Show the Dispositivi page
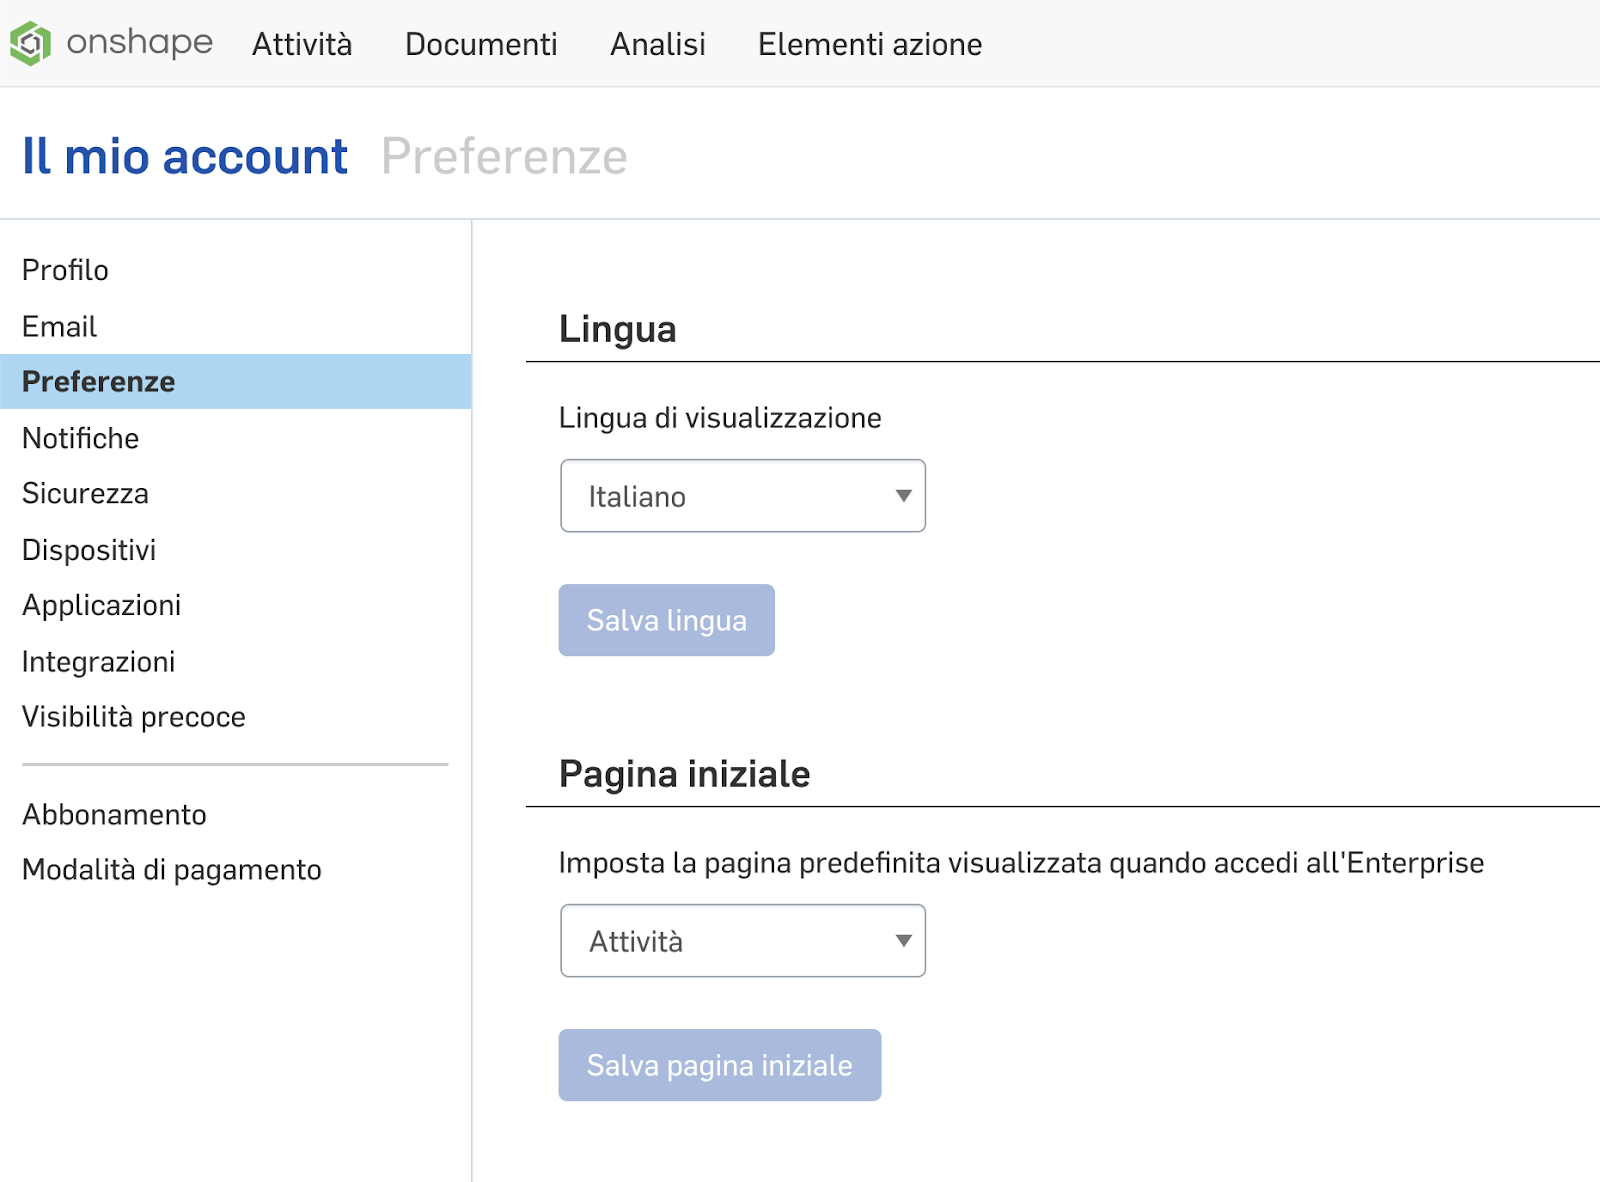This screenshot has width=1600, height=1182. click(89, 550)
